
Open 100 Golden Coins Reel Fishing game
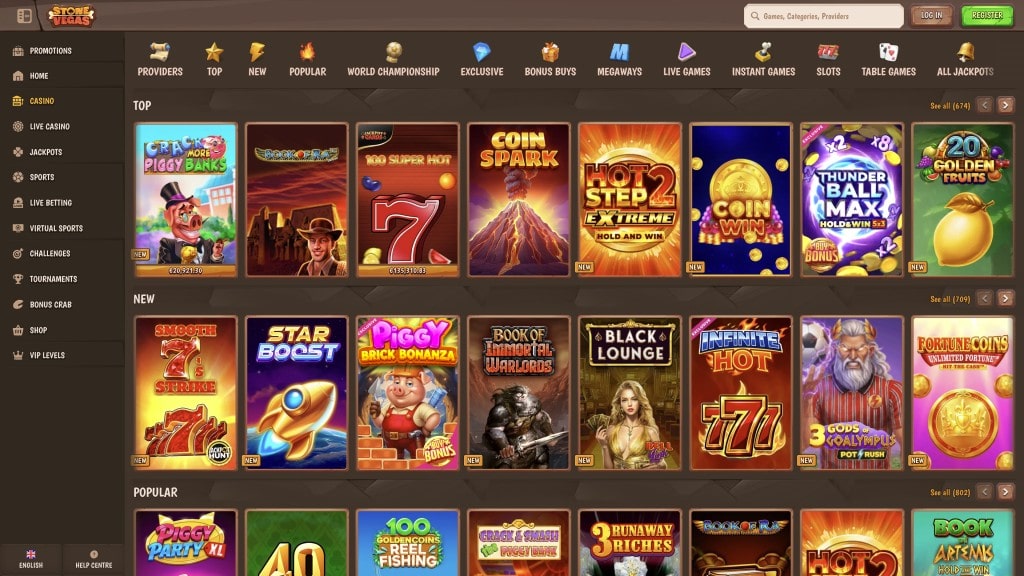[408, 543]
